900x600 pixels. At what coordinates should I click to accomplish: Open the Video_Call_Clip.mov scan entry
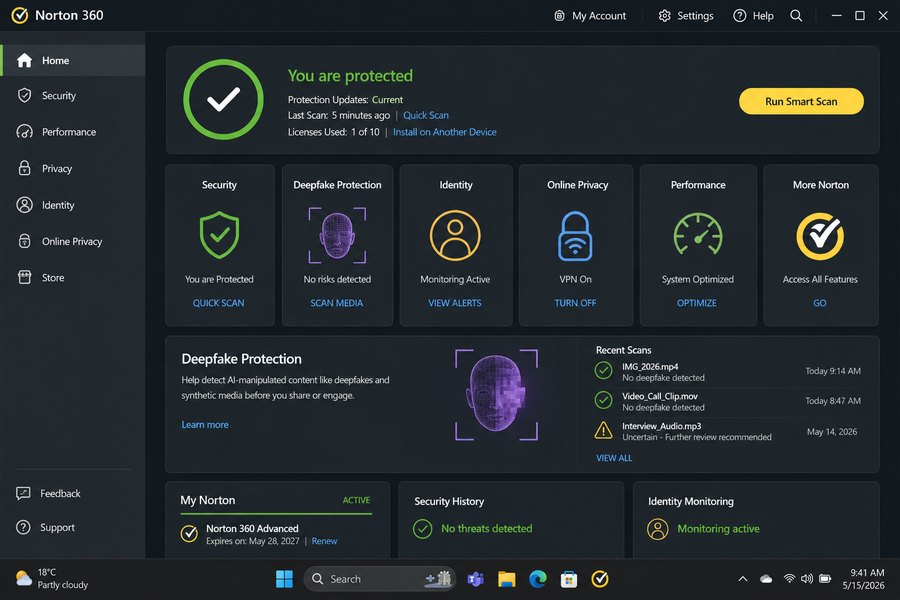728,401
